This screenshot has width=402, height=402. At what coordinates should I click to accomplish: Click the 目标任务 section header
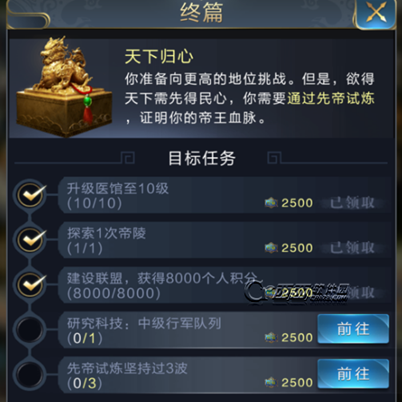point(202,158)
